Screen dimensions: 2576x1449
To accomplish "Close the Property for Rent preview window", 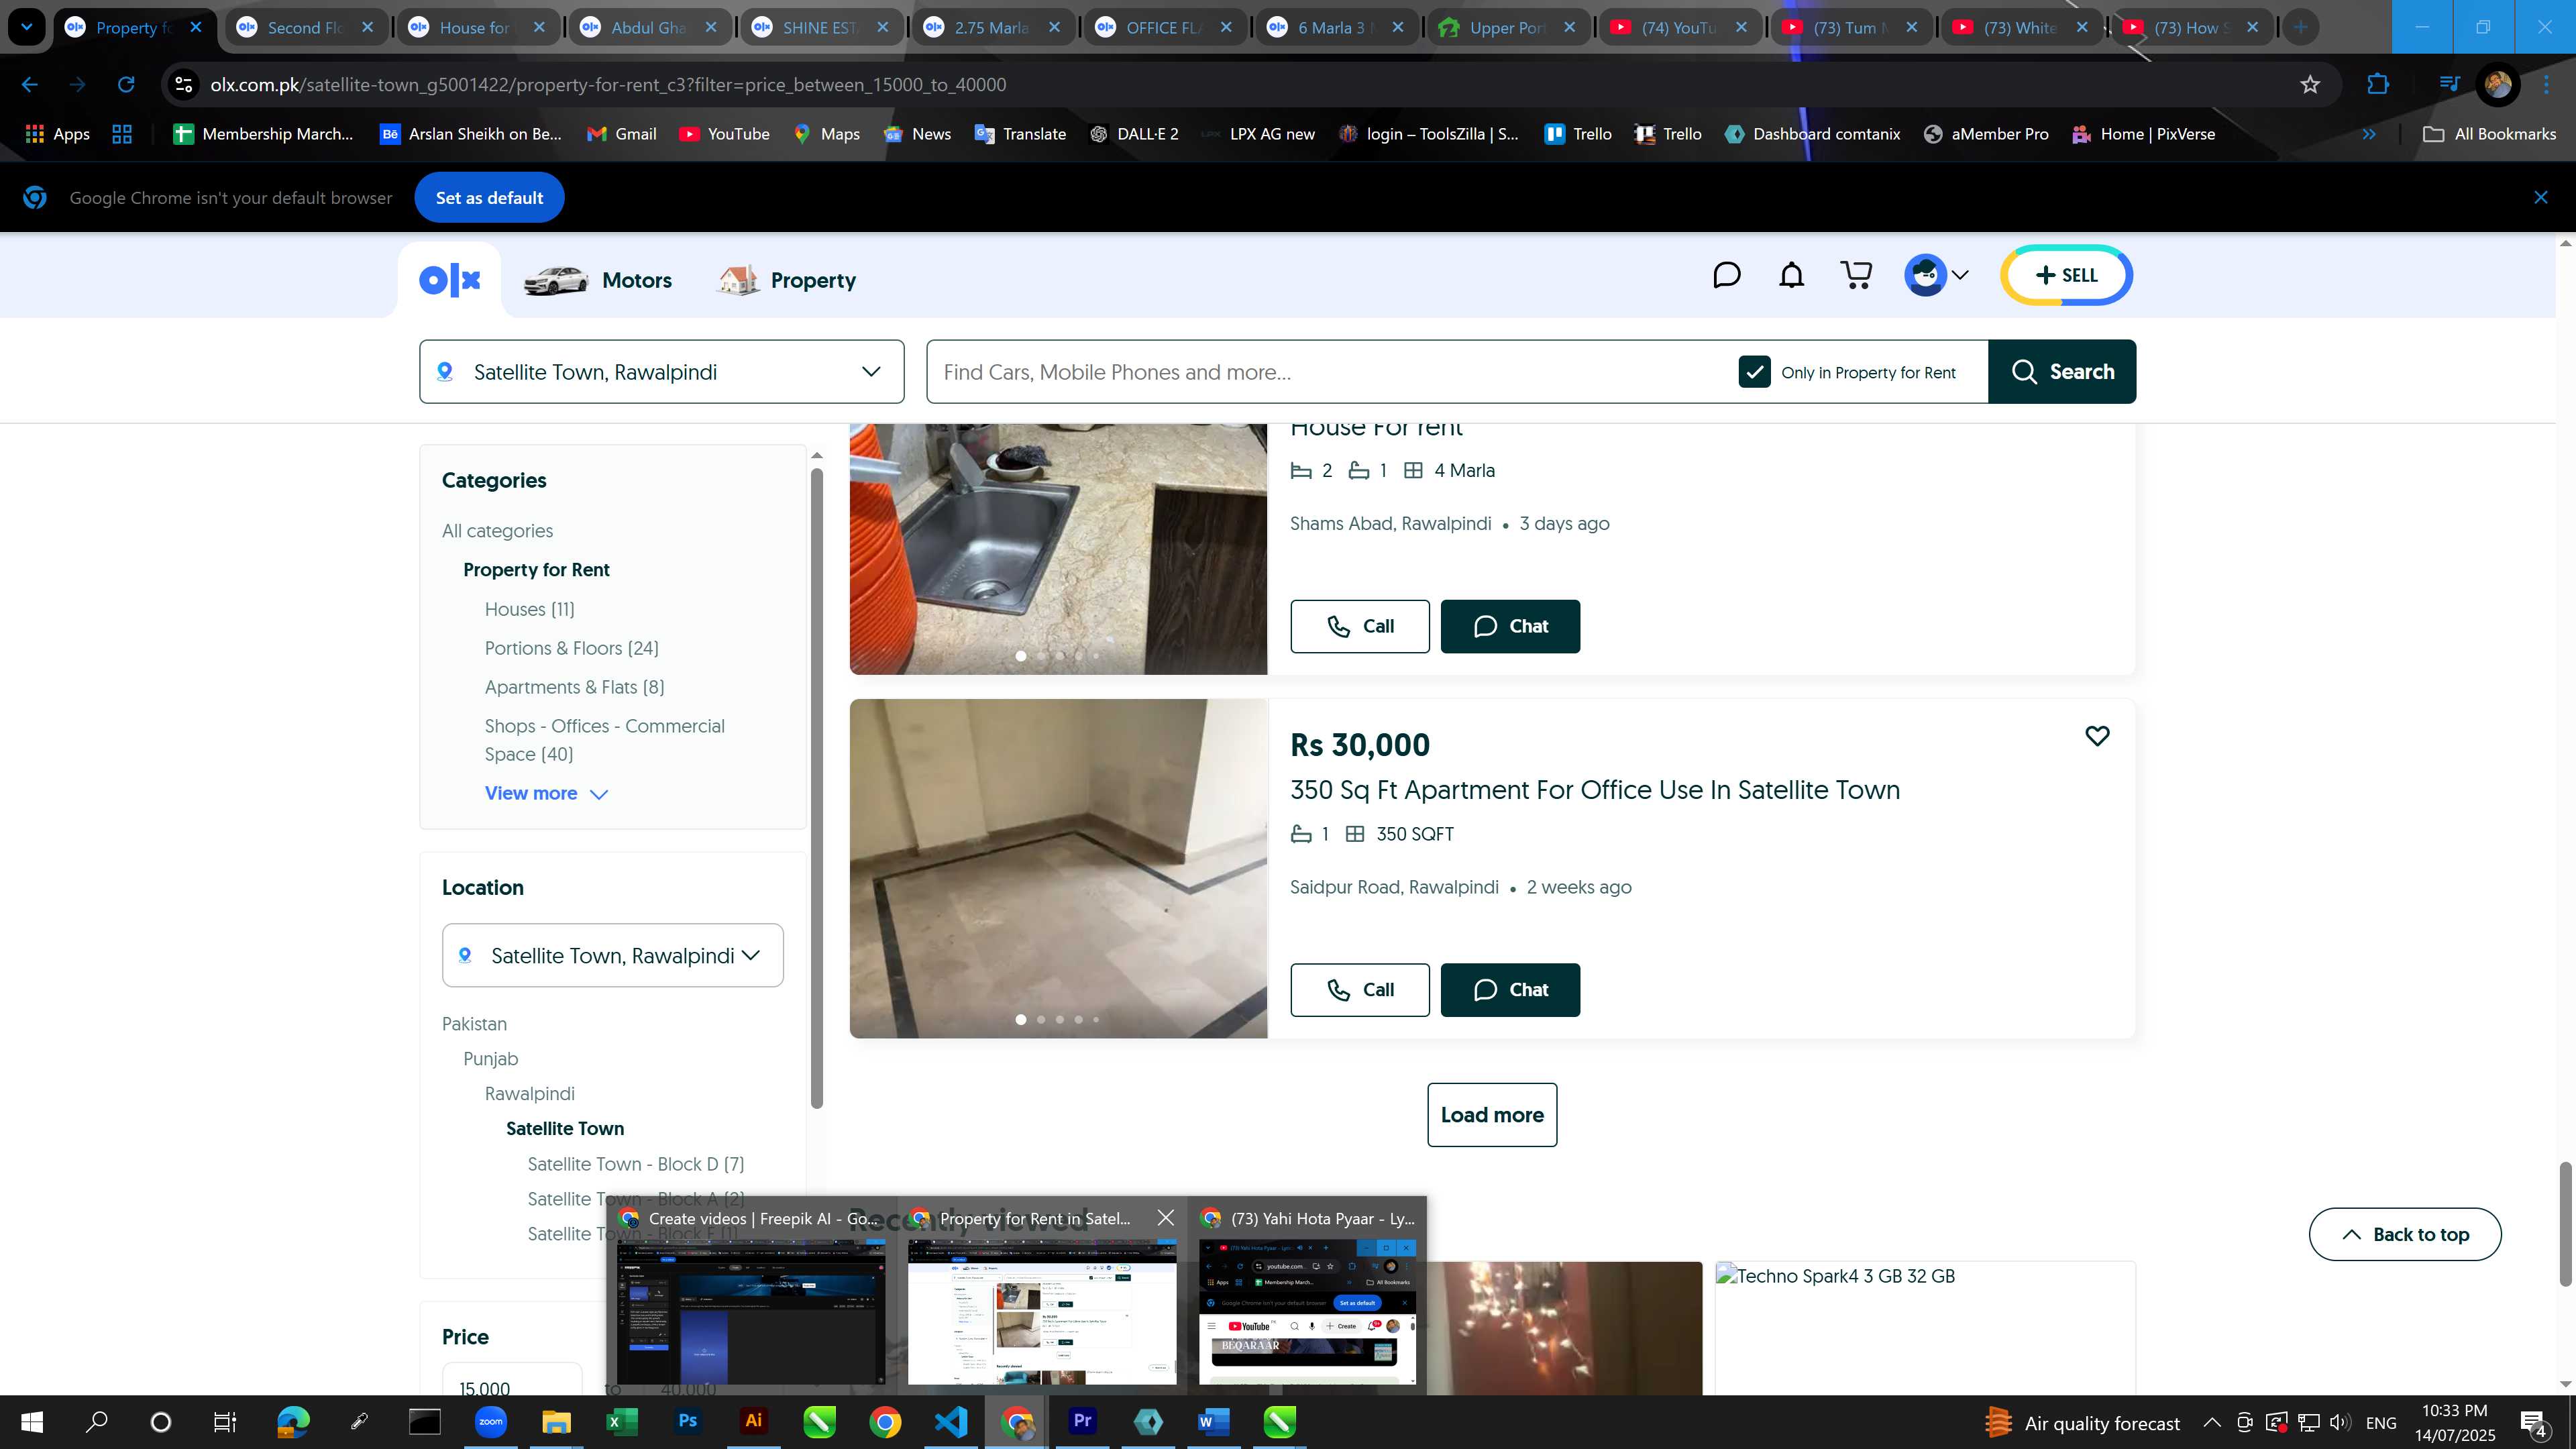I will pos(1166,1218).
